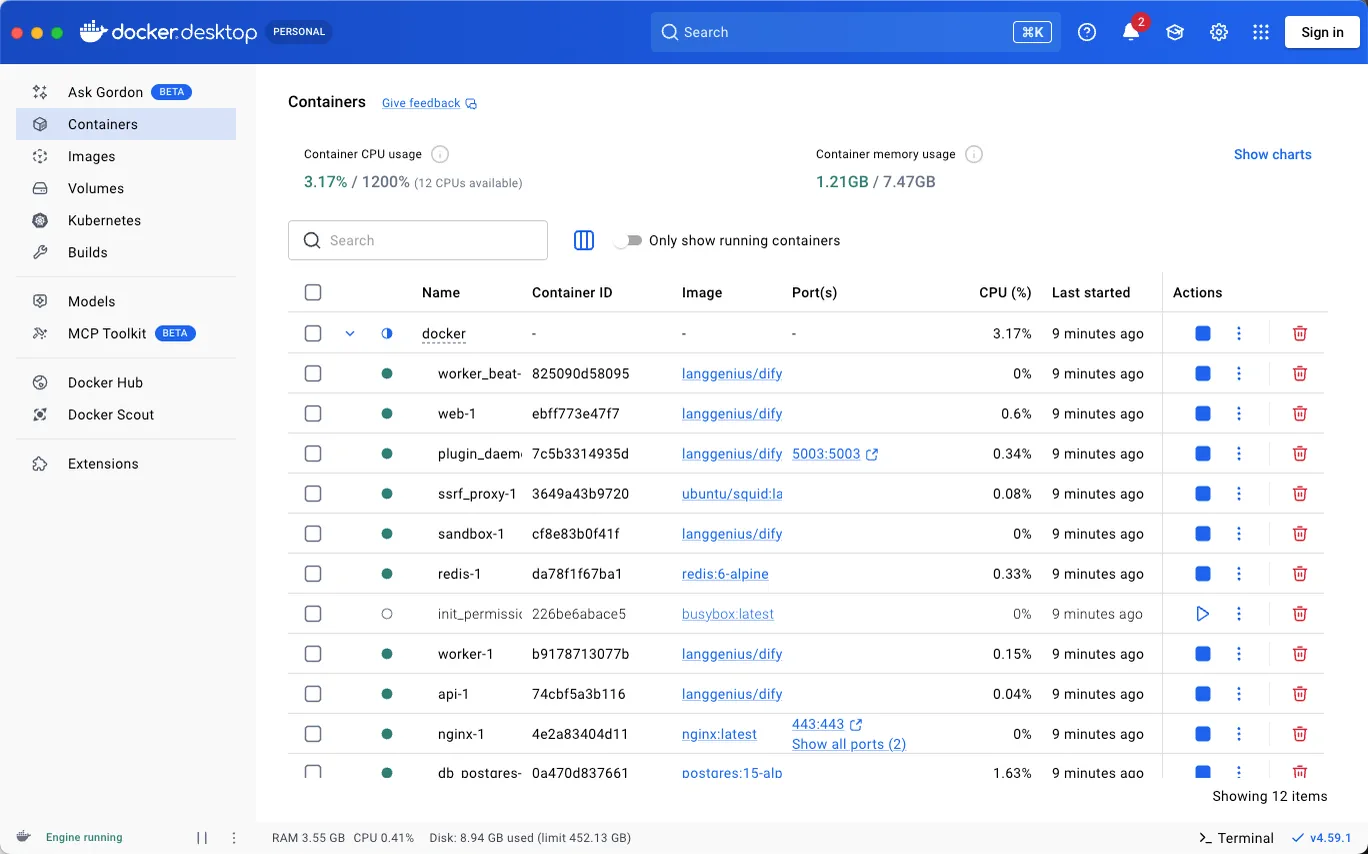Stop the redis-1 container
The height and width of the screenshot is (854, 1368).
point(1203,573)
